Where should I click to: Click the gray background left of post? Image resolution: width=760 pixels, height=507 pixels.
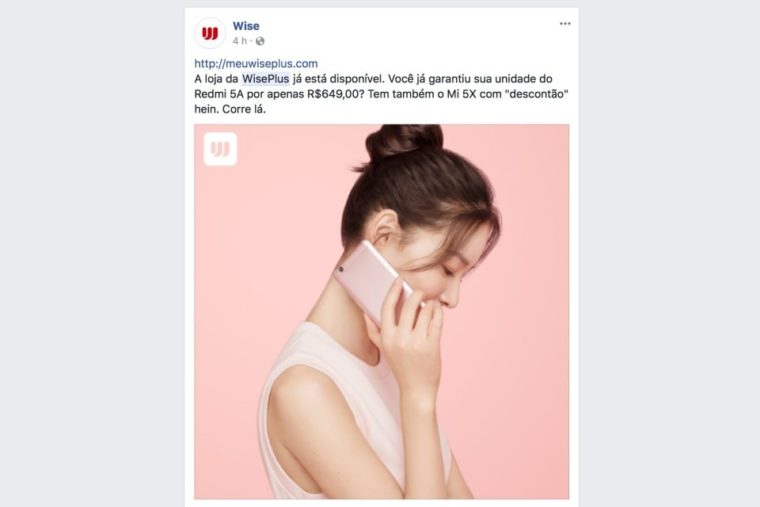92,254
